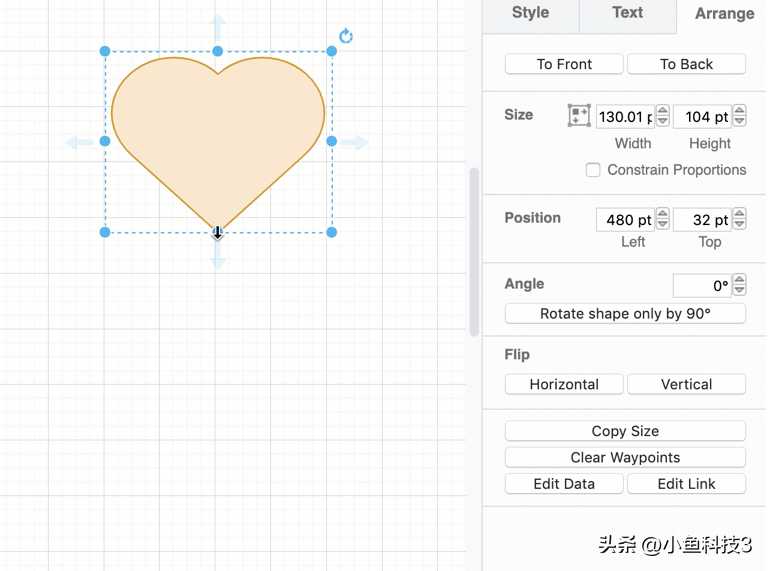The width and height of the screenshot is (769, 571).
Task: Click the Top position stepper arrows
Action: click(739, 219)
